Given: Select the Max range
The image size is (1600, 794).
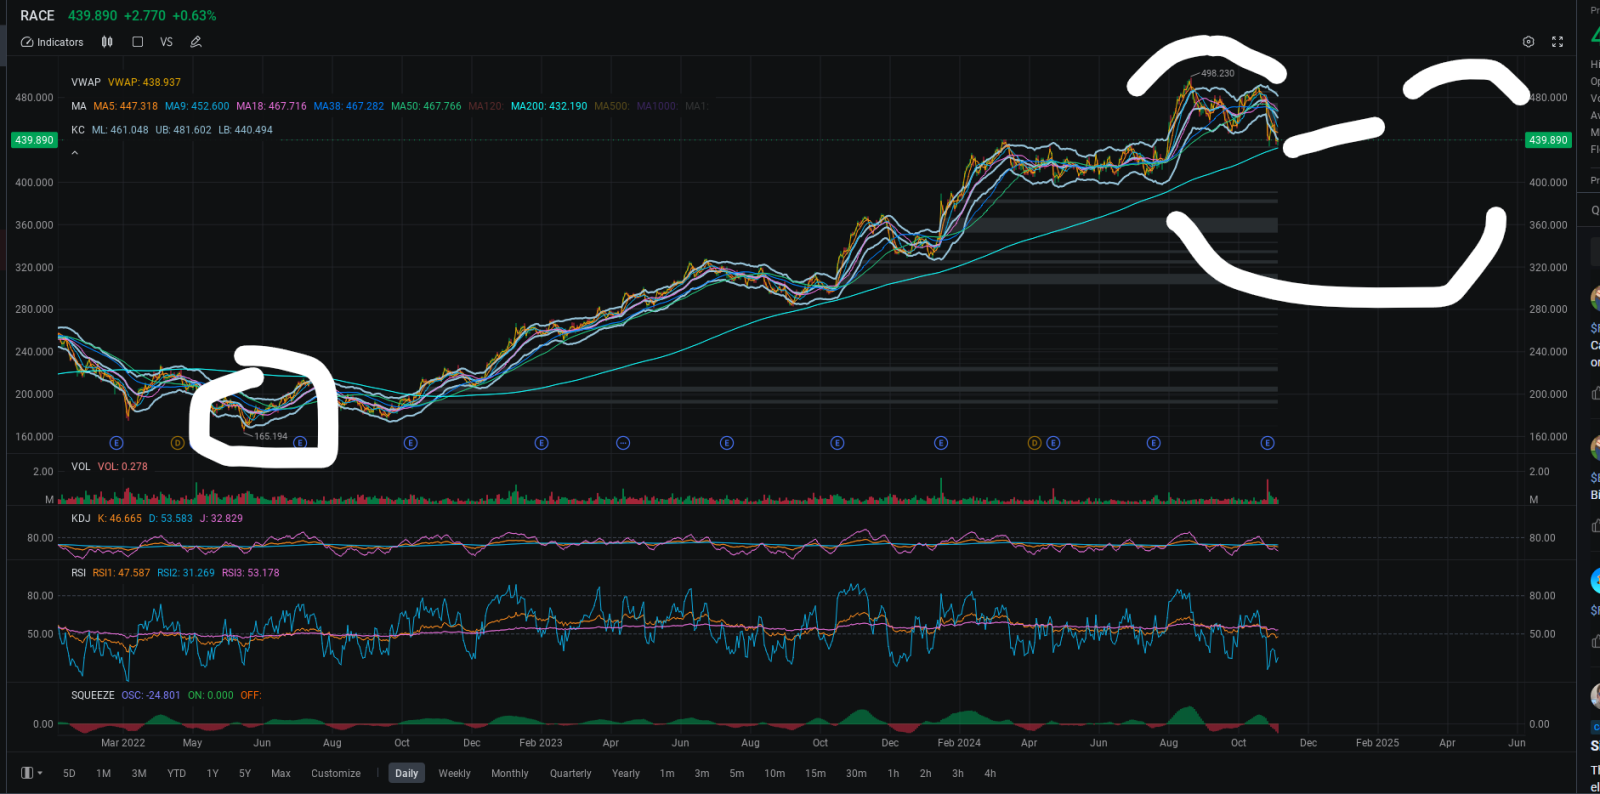Looking at the screenshot, I should pyautogui.click(x=281, y=773).
